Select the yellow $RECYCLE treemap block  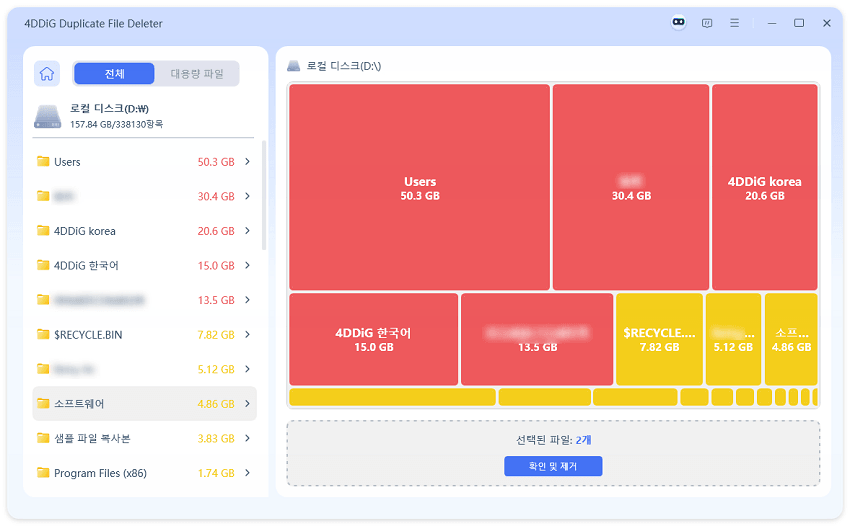click(x=659, y=339)
